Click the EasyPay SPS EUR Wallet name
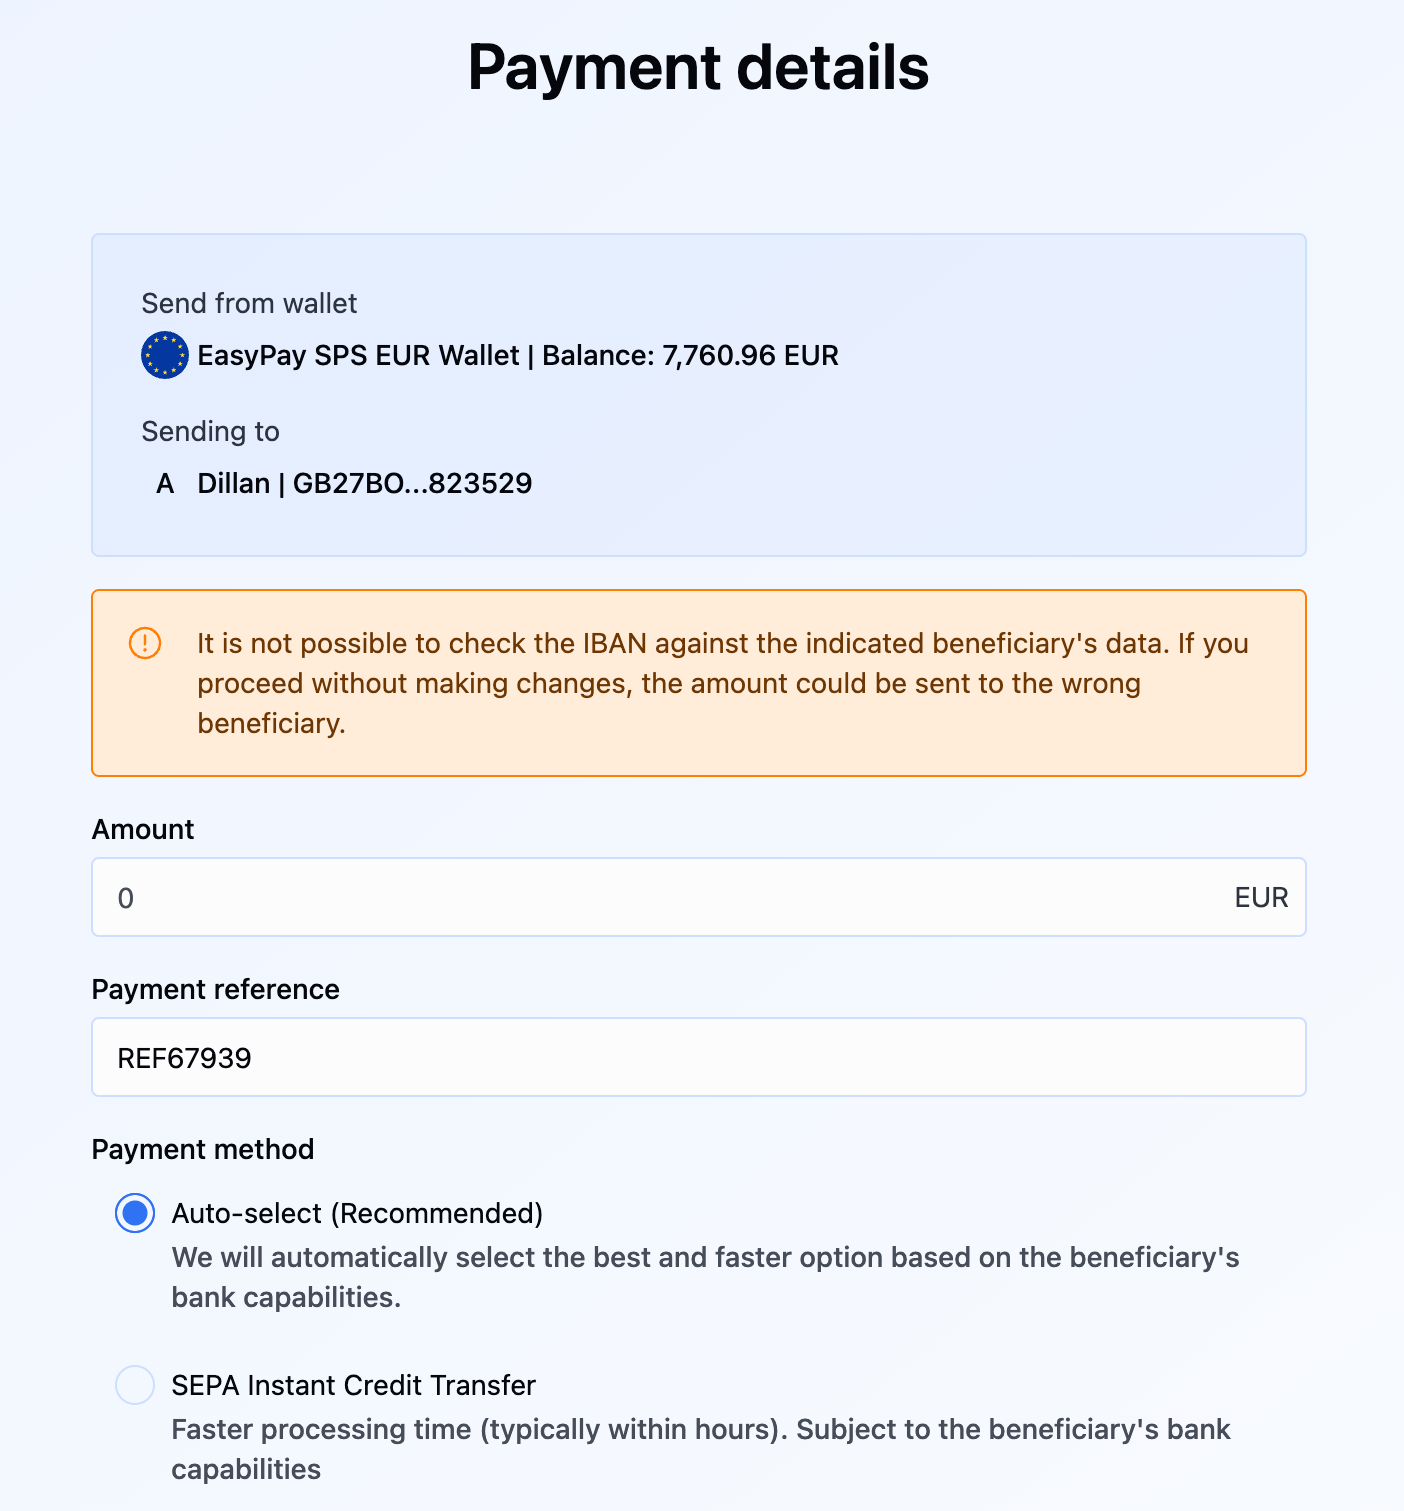 pos(358,355)
